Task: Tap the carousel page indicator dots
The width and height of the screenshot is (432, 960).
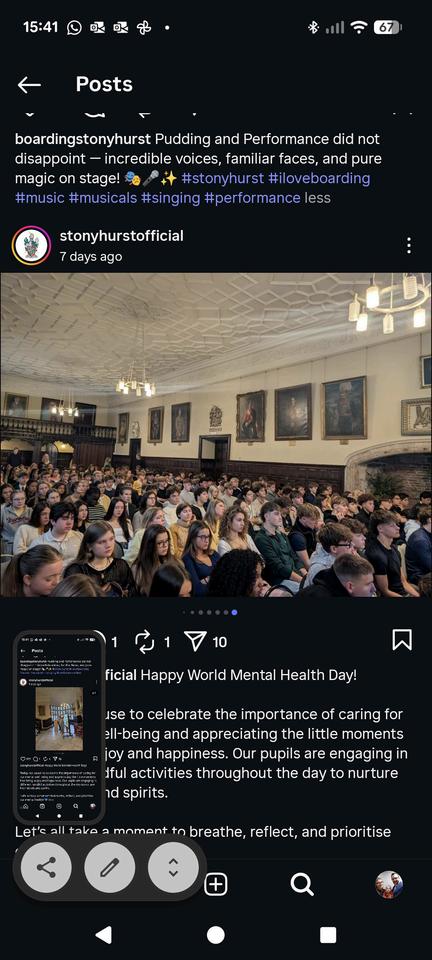Action: point(210,612)
